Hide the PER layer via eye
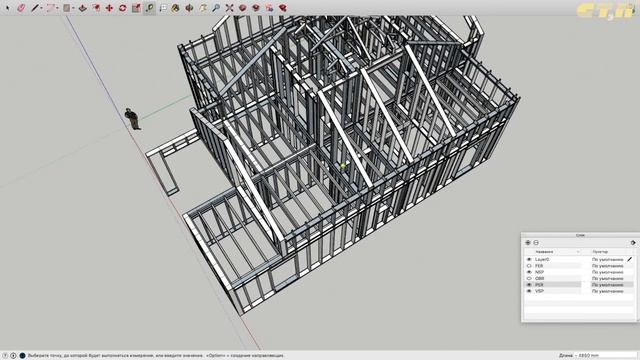Screen dimensions: 640x360 (529, 284)
